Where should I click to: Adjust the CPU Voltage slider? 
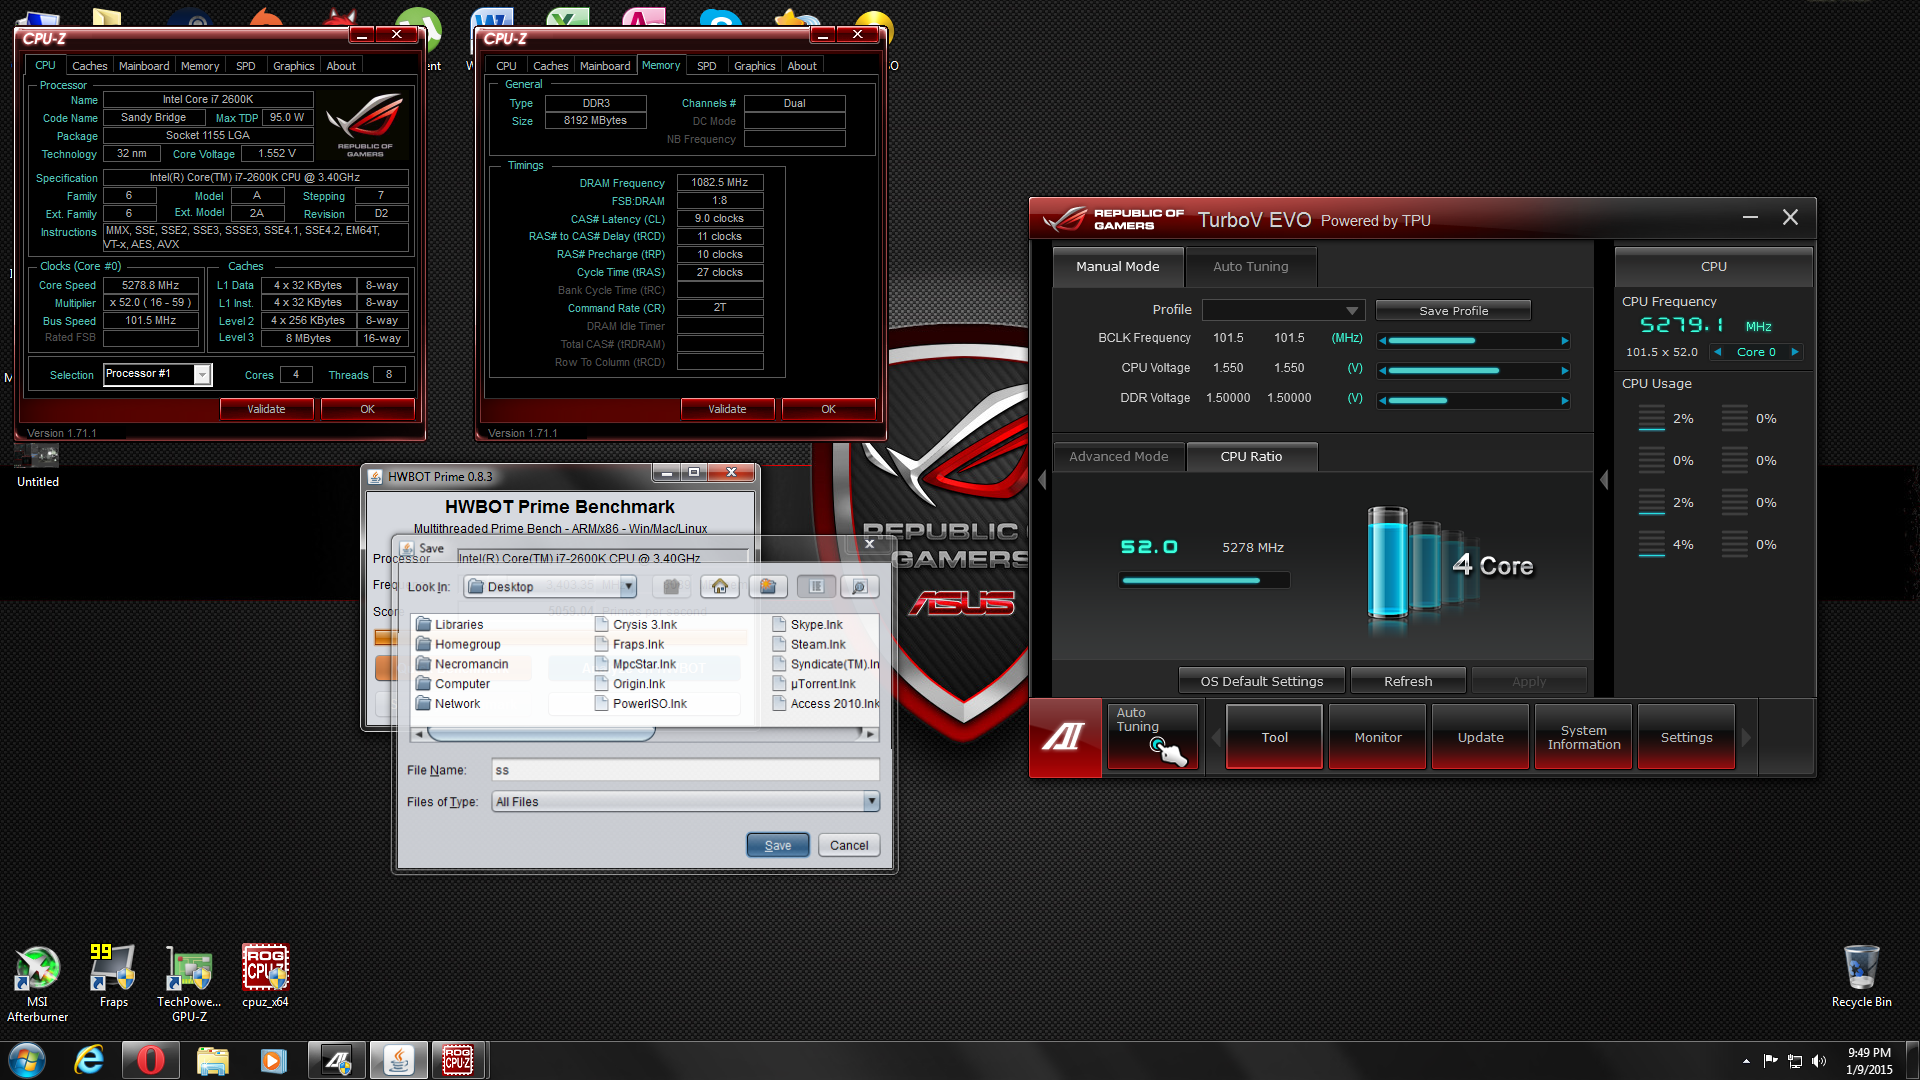point(1473,370)
